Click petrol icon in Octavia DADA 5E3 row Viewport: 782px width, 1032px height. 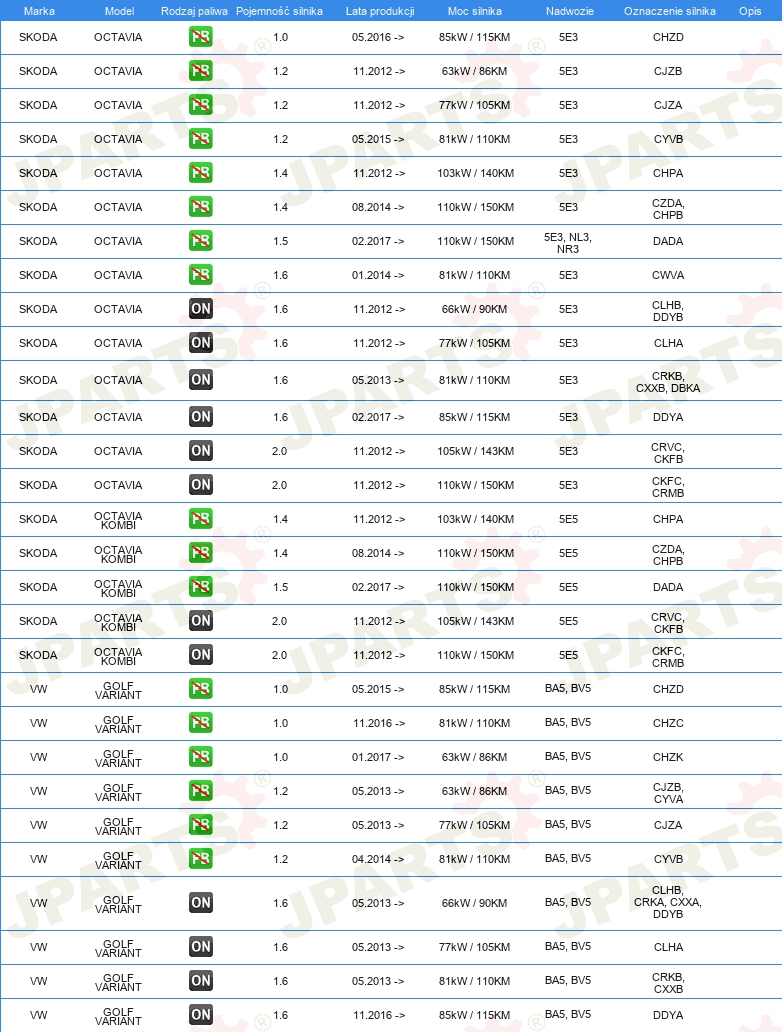click(x=200, y=241)
